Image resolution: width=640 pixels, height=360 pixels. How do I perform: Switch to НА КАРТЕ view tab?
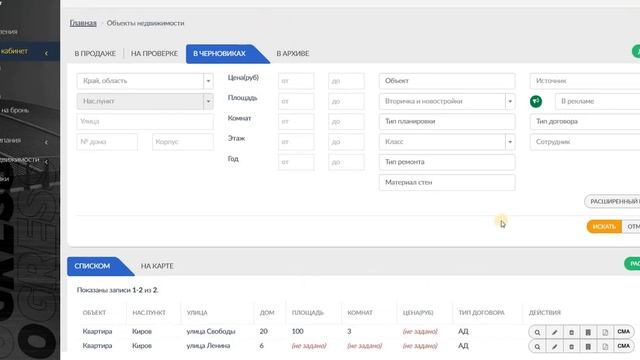click(157, 266)
